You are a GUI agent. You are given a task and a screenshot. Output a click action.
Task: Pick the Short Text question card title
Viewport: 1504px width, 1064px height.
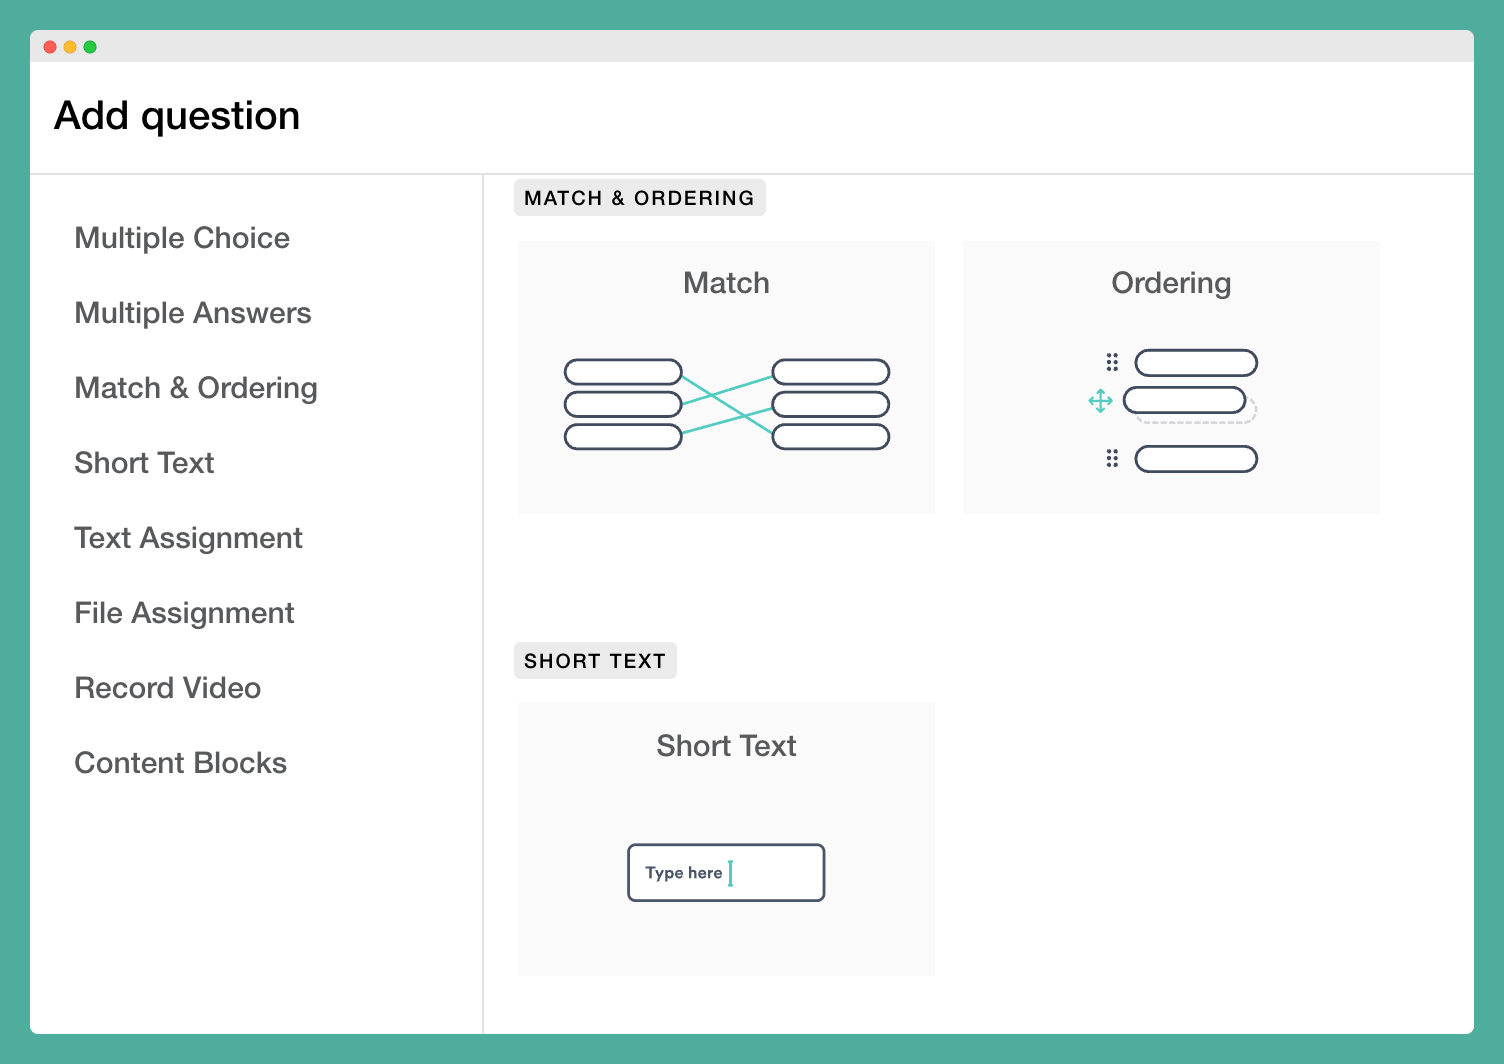[726, 746]
